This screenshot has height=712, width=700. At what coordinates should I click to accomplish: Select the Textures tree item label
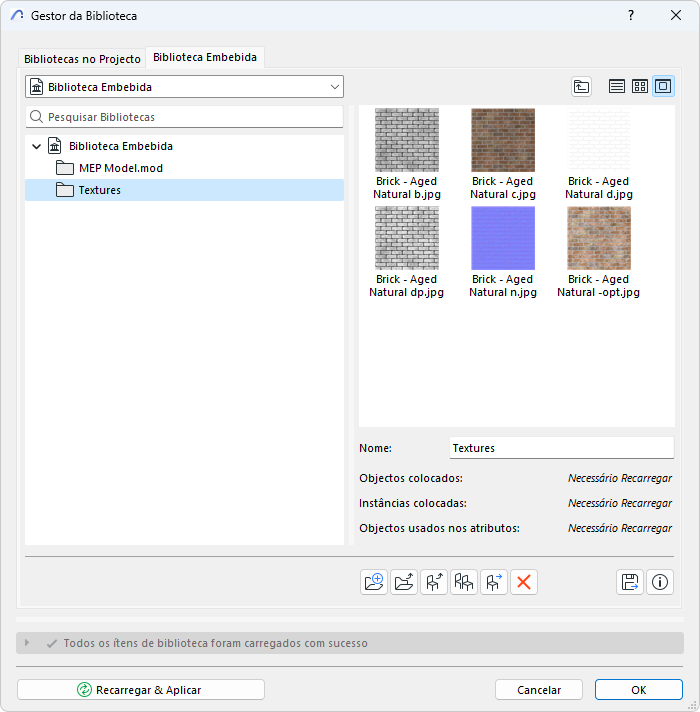pyautogui.click(x=99, y=190)
